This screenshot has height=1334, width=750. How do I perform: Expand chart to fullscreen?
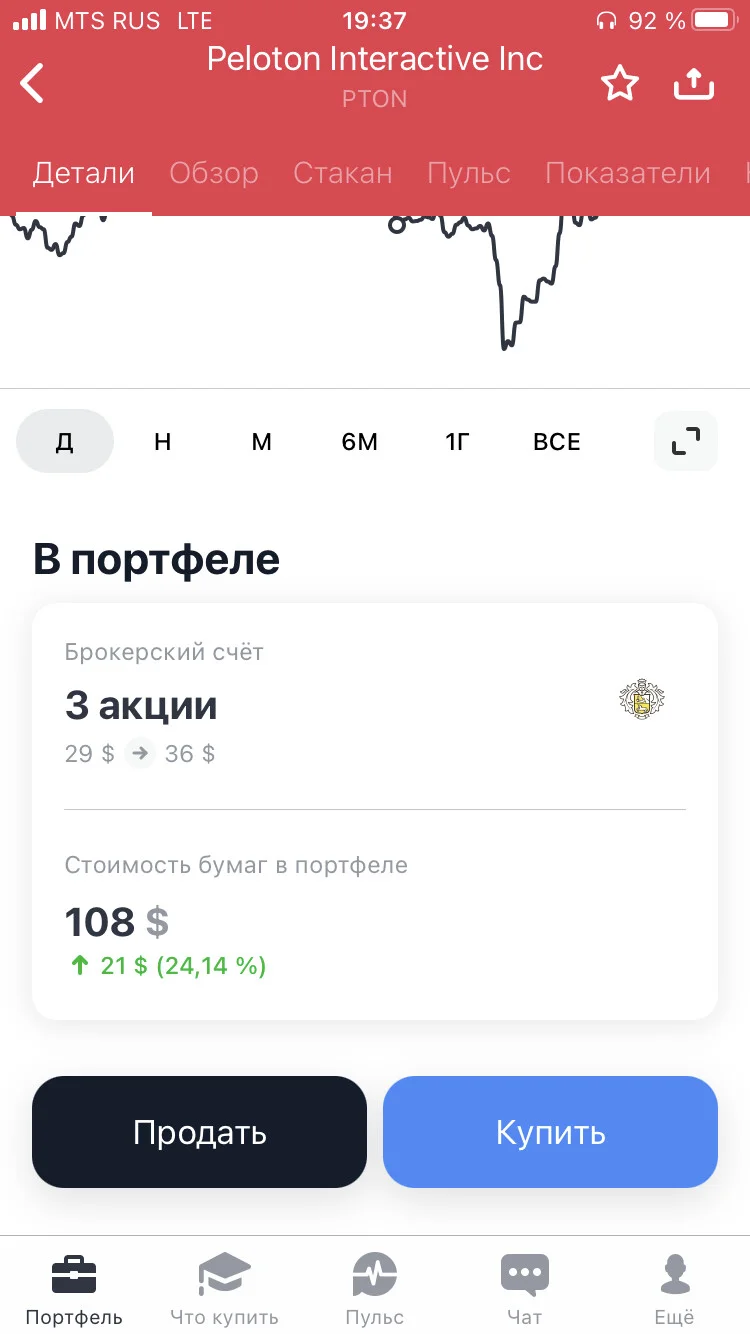pos(686,441)
